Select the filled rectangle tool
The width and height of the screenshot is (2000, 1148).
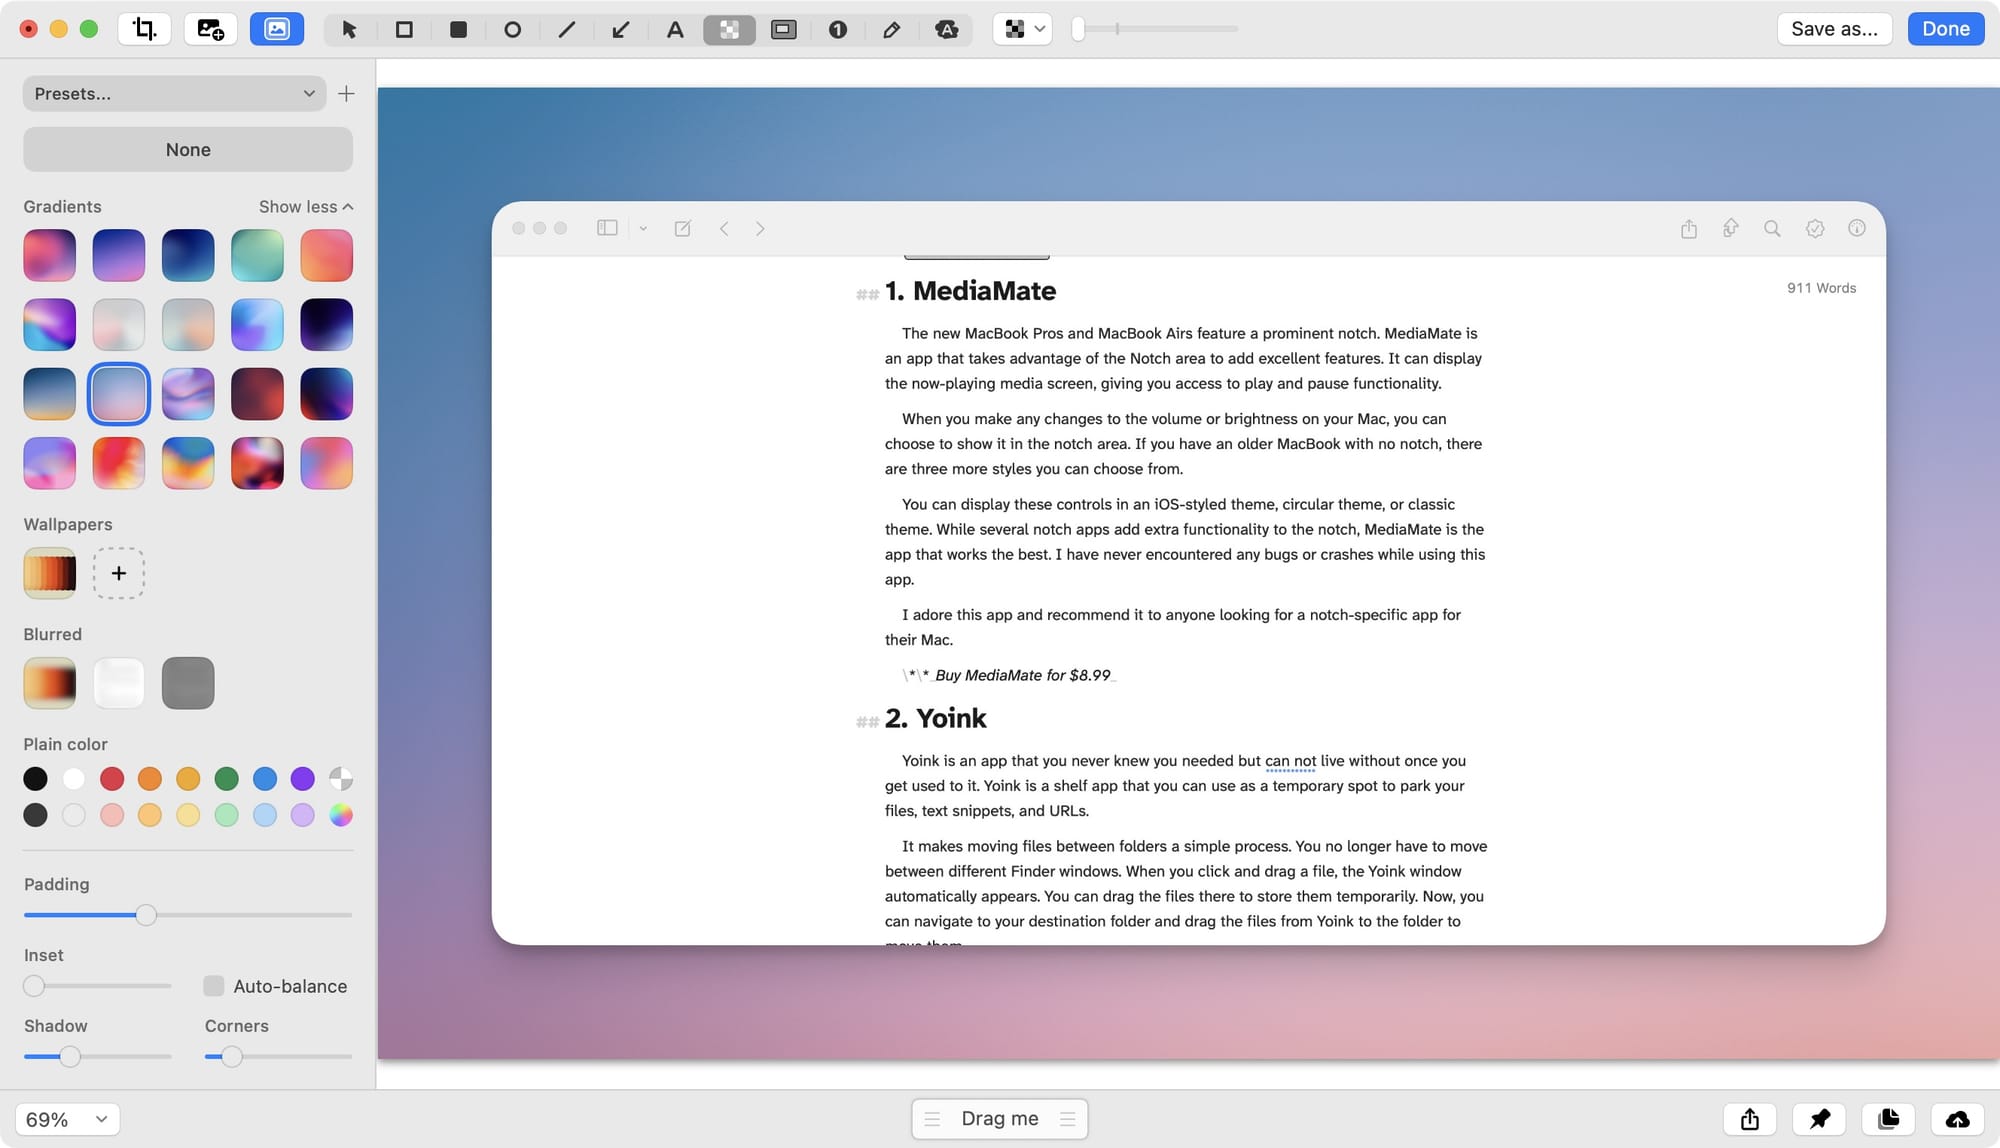pos(458,29)
